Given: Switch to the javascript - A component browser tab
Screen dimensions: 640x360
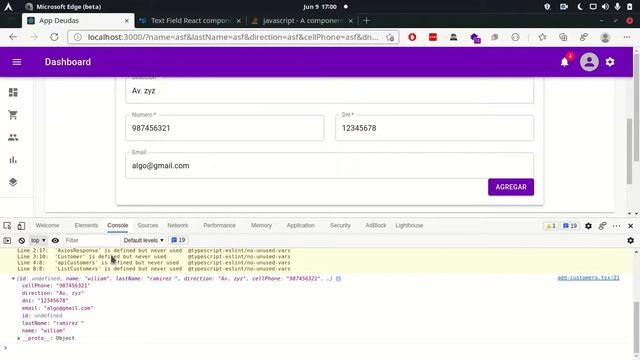Looking at the screenshot, I should [302, 20].
